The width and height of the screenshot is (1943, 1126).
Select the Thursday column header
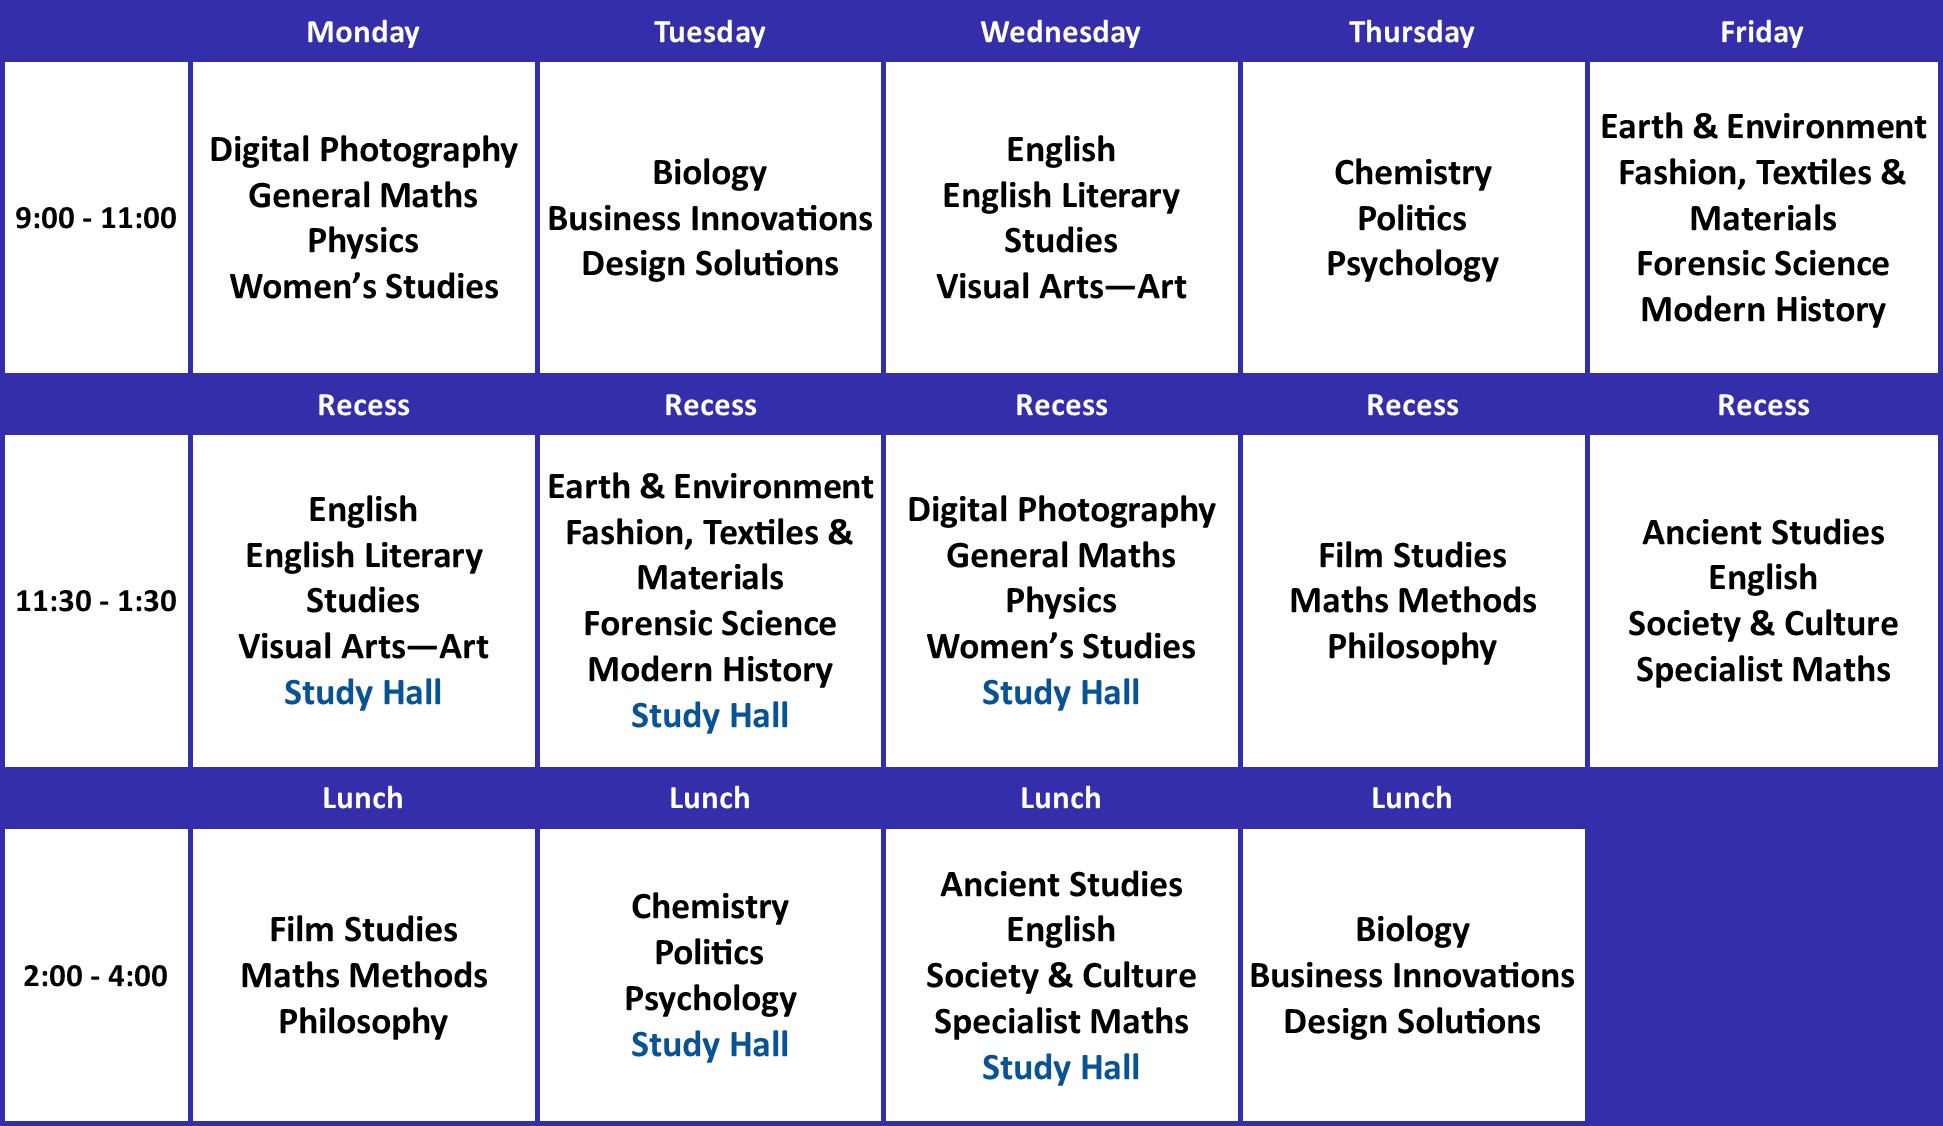pyautogui.click(x=1411, y=32)
